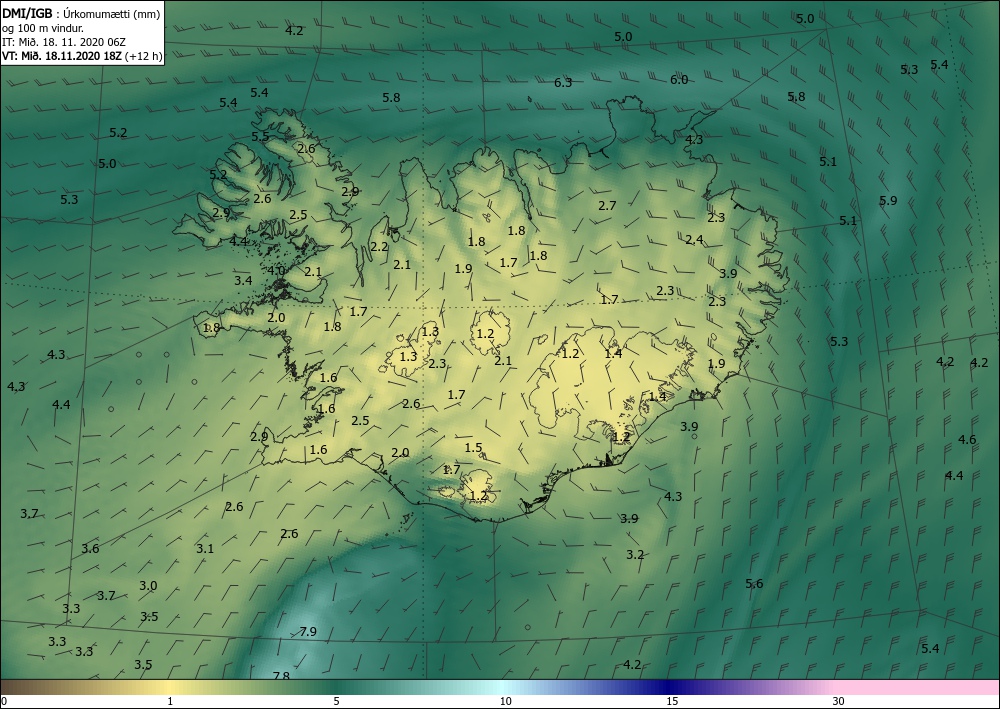Click the 'DMI/IGB : Úrkomumætti (mm)' title line

click(80, 13)
